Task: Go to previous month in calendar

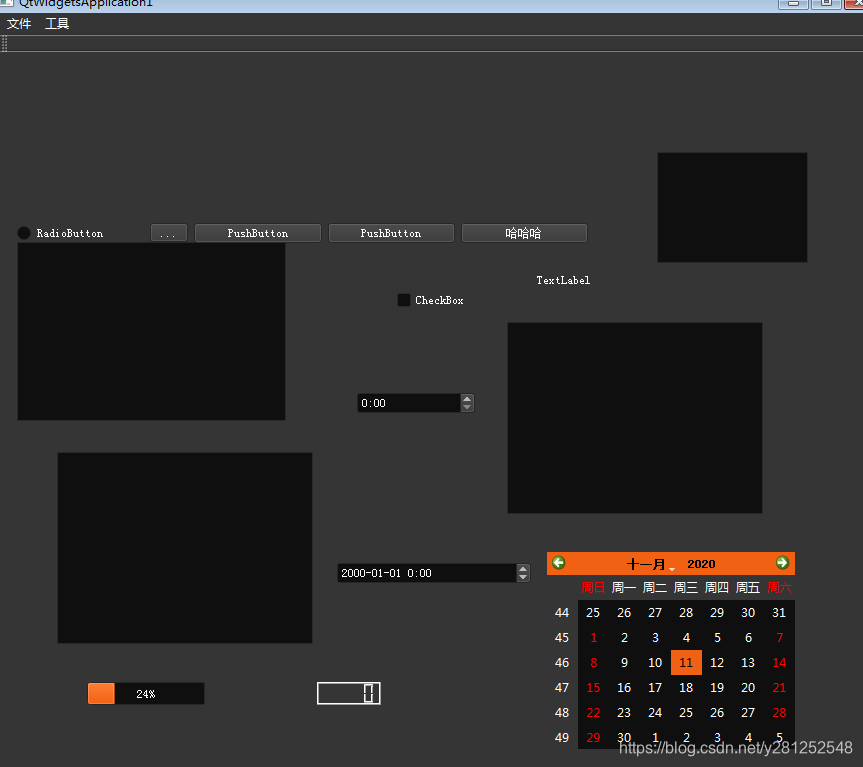Action: point(559,563)
